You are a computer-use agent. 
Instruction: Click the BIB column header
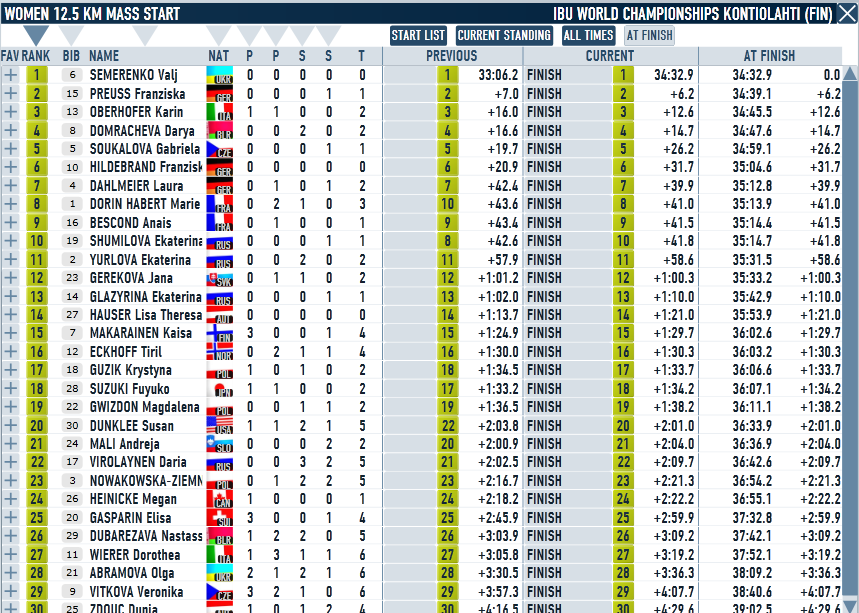tap(71, 56)
